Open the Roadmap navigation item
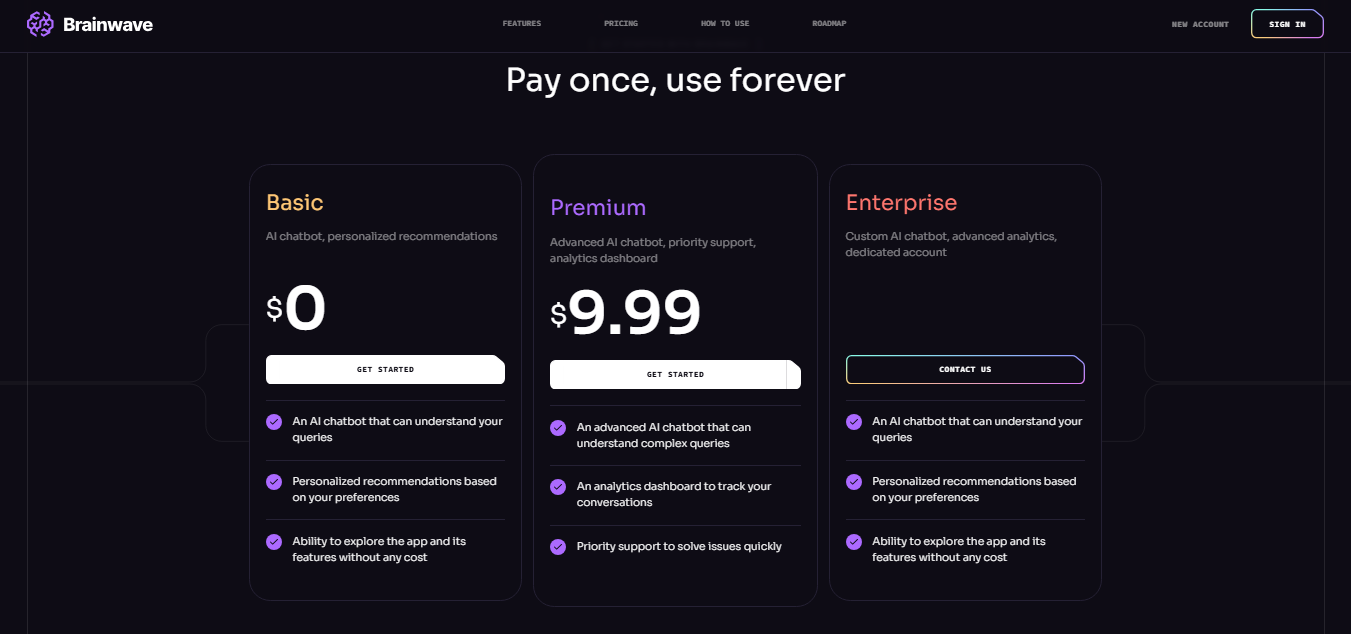The width and height of the screenshot is (1351, 634). tap(829, 24)
